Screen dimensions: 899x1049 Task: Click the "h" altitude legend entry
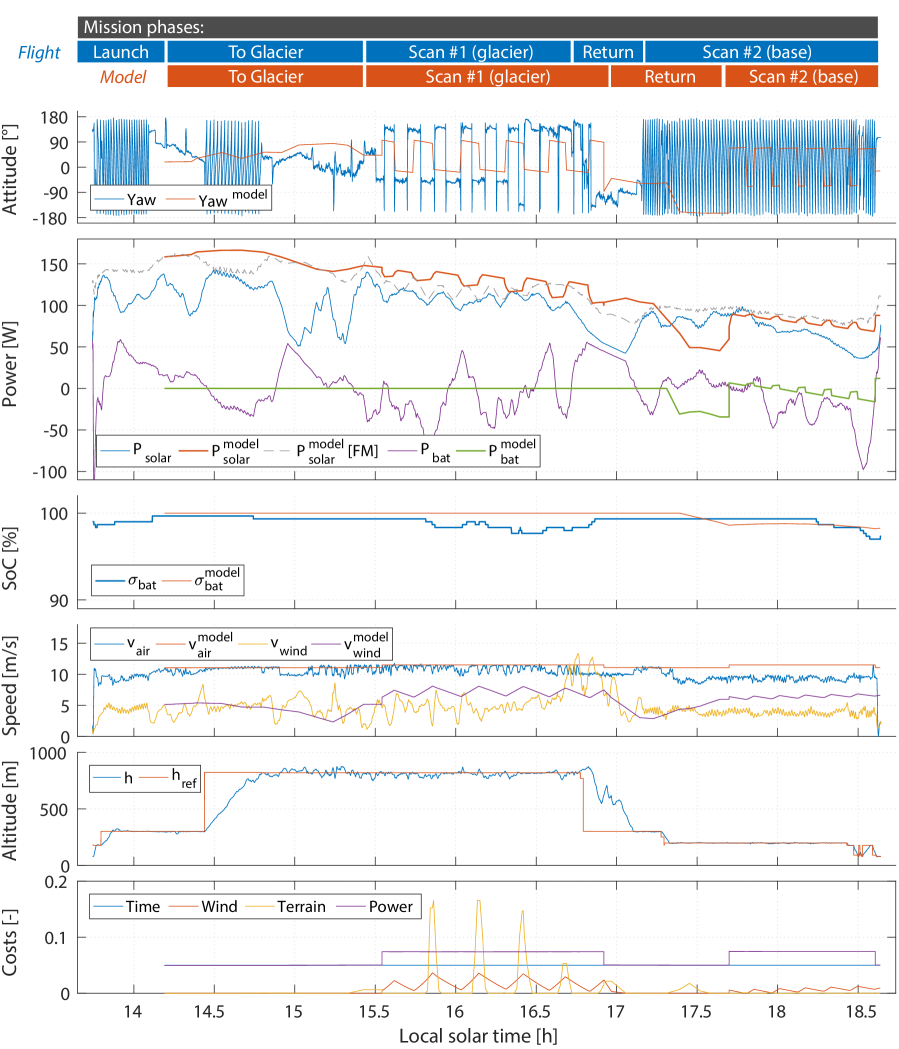tap(113, 778)
